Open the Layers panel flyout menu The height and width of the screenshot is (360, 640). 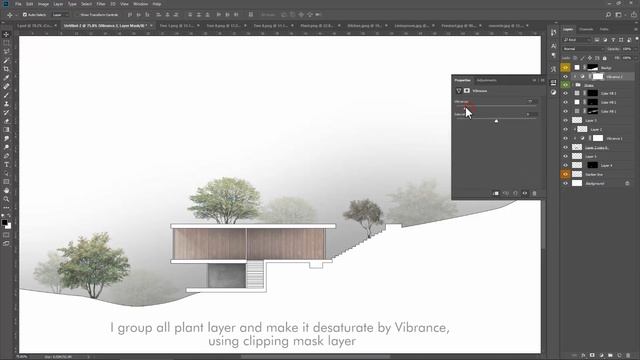coord(637,29)
